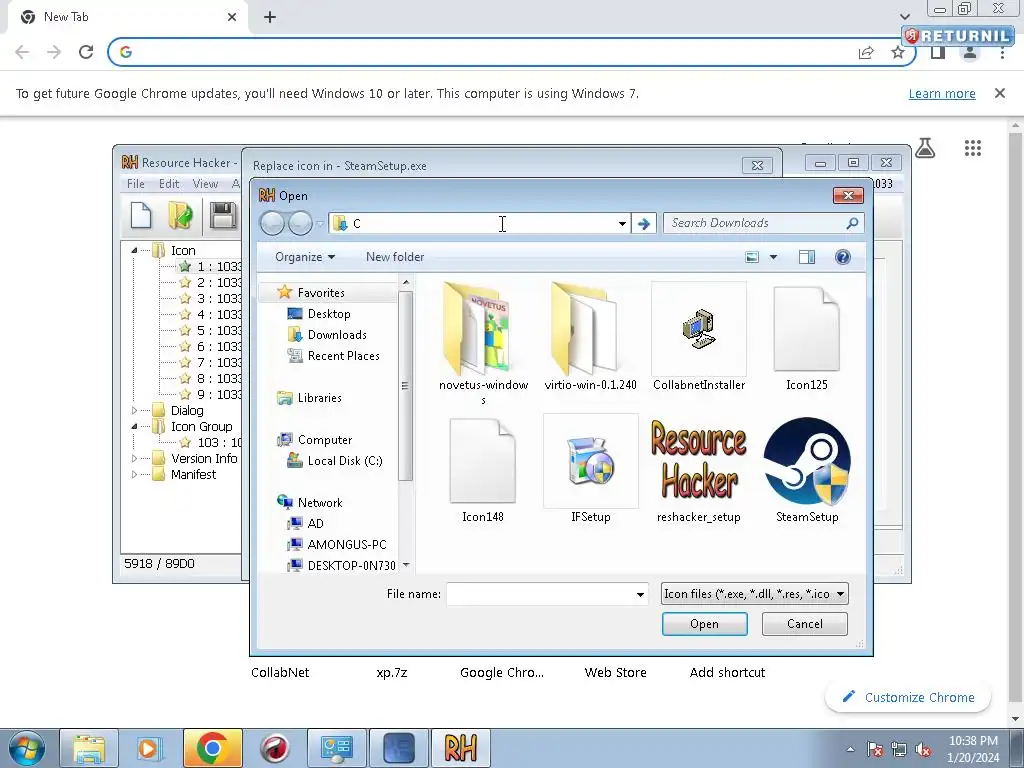Screen dimensions: 1024x768
Task: Open the Organize dropdown menu
Action: coord(305,257)
